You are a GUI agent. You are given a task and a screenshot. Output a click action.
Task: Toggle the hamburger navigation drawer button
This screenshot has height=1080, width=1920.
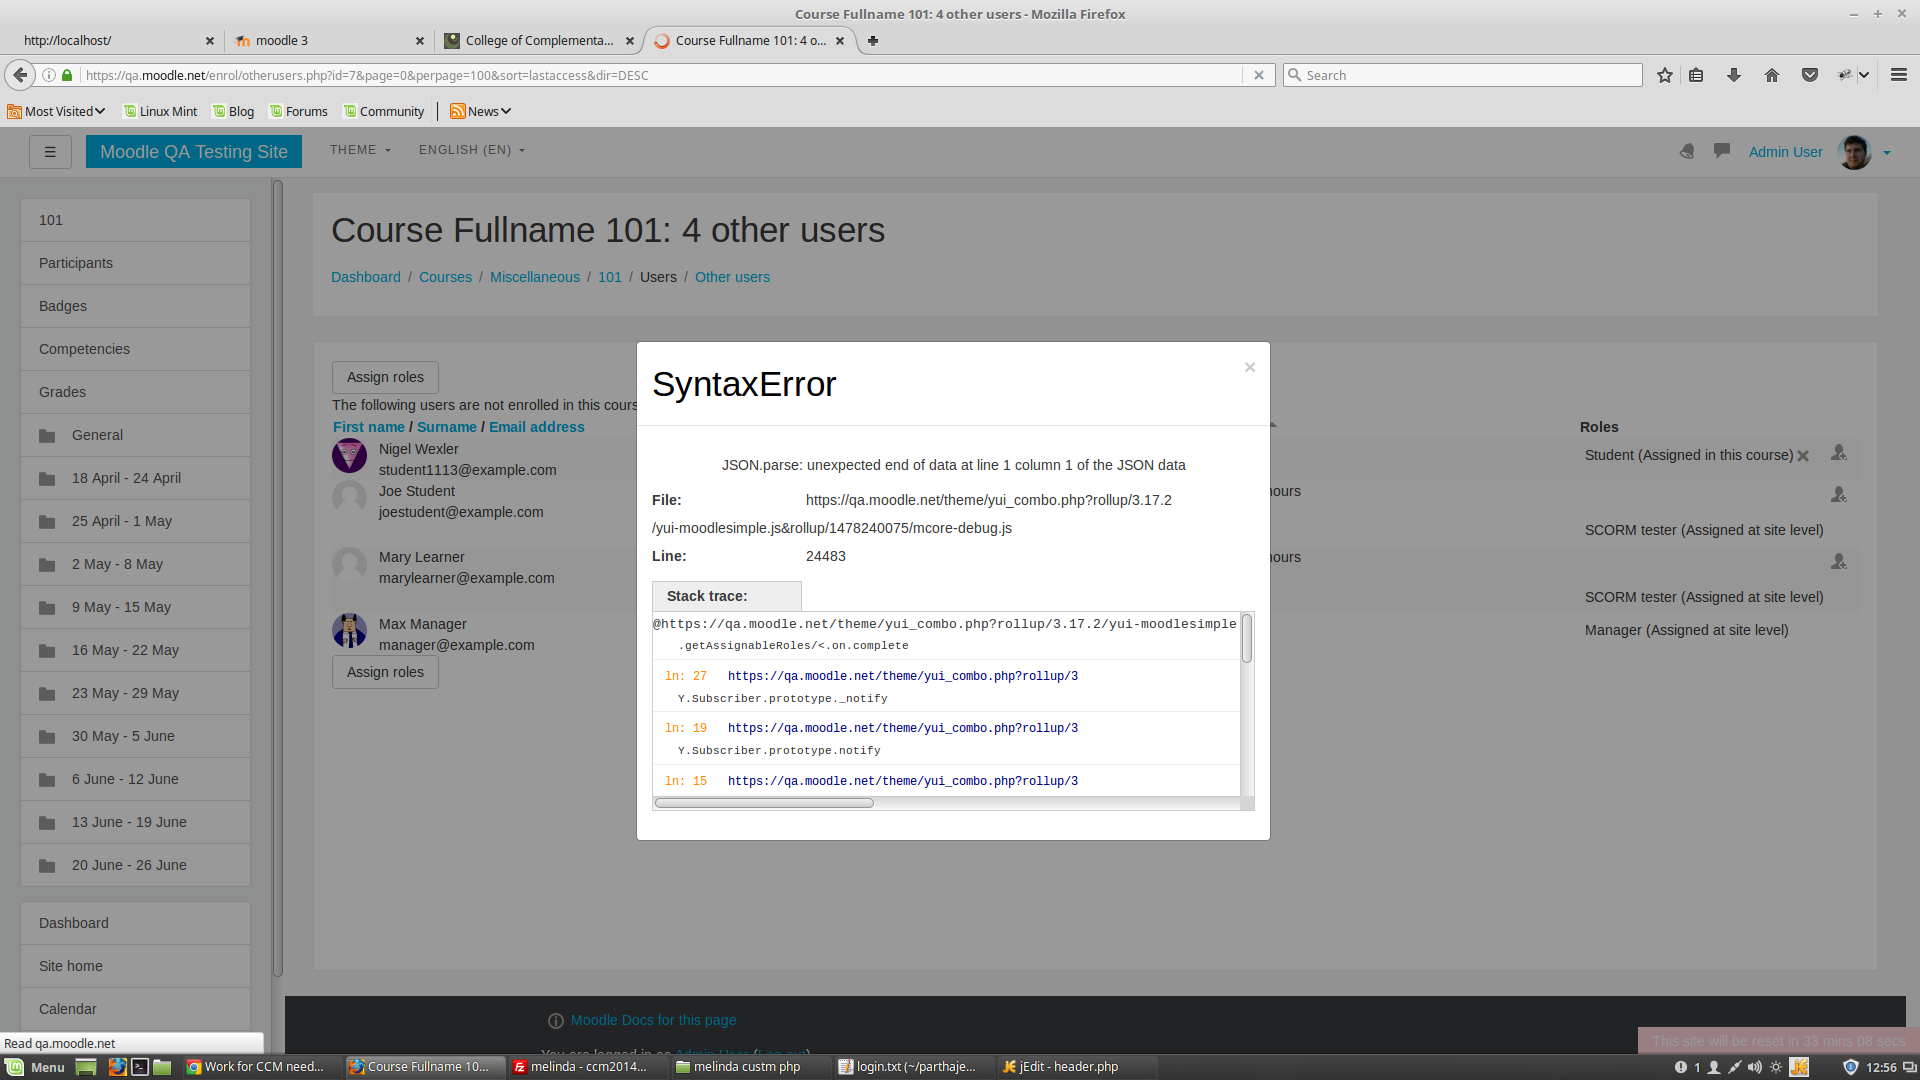click(50, 152)
